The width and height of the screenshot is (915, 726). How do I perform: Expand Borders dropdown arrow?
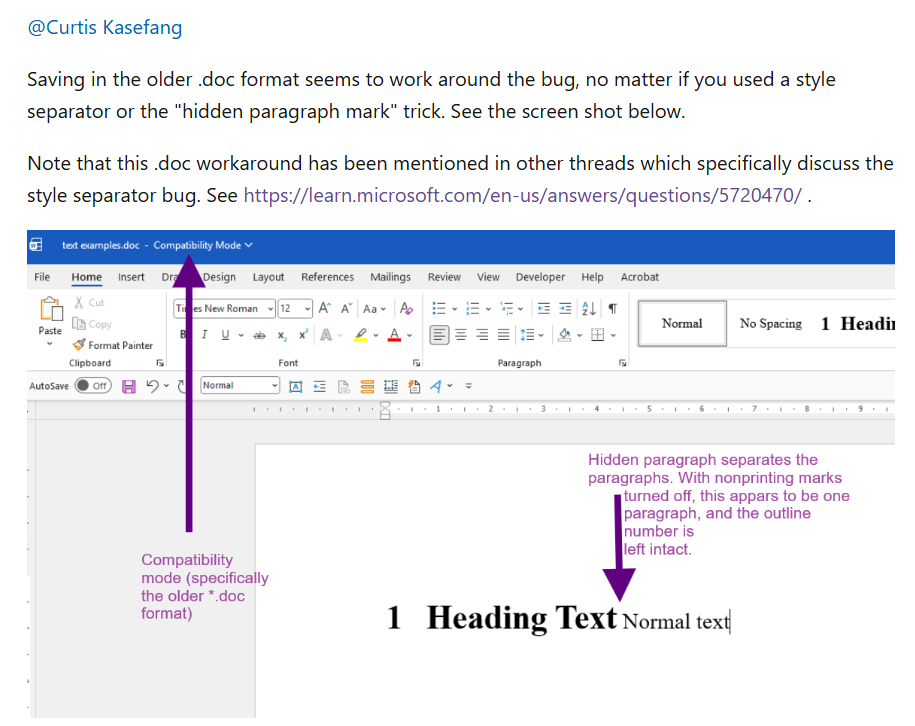coord(613,335)
